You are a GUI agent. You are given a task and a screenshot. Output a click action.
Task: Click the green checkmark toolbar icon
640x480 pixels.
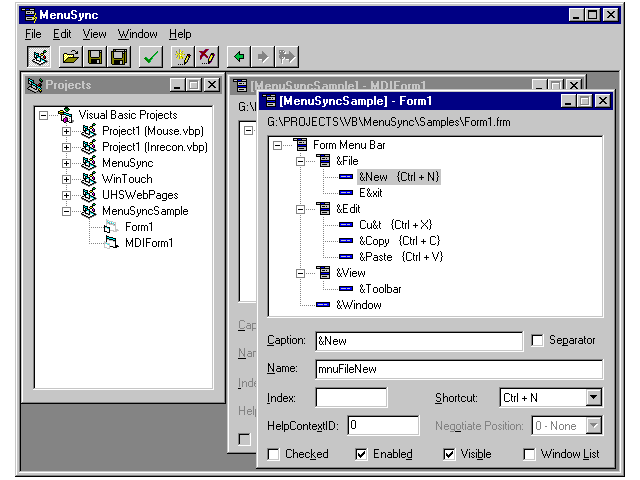151,57
